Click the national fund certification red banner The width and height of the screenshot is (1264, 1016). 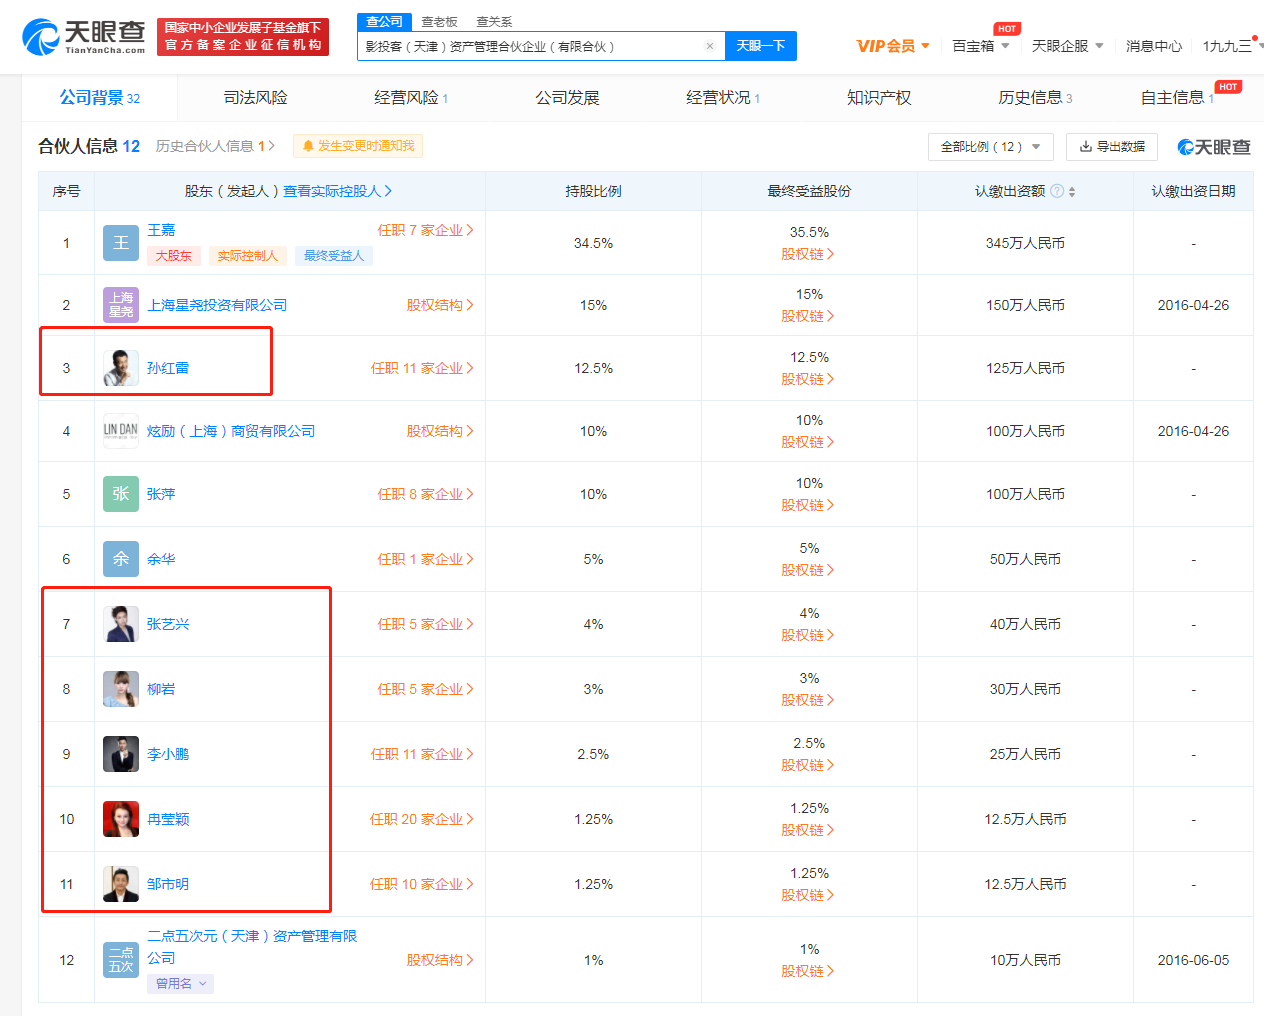243,37
